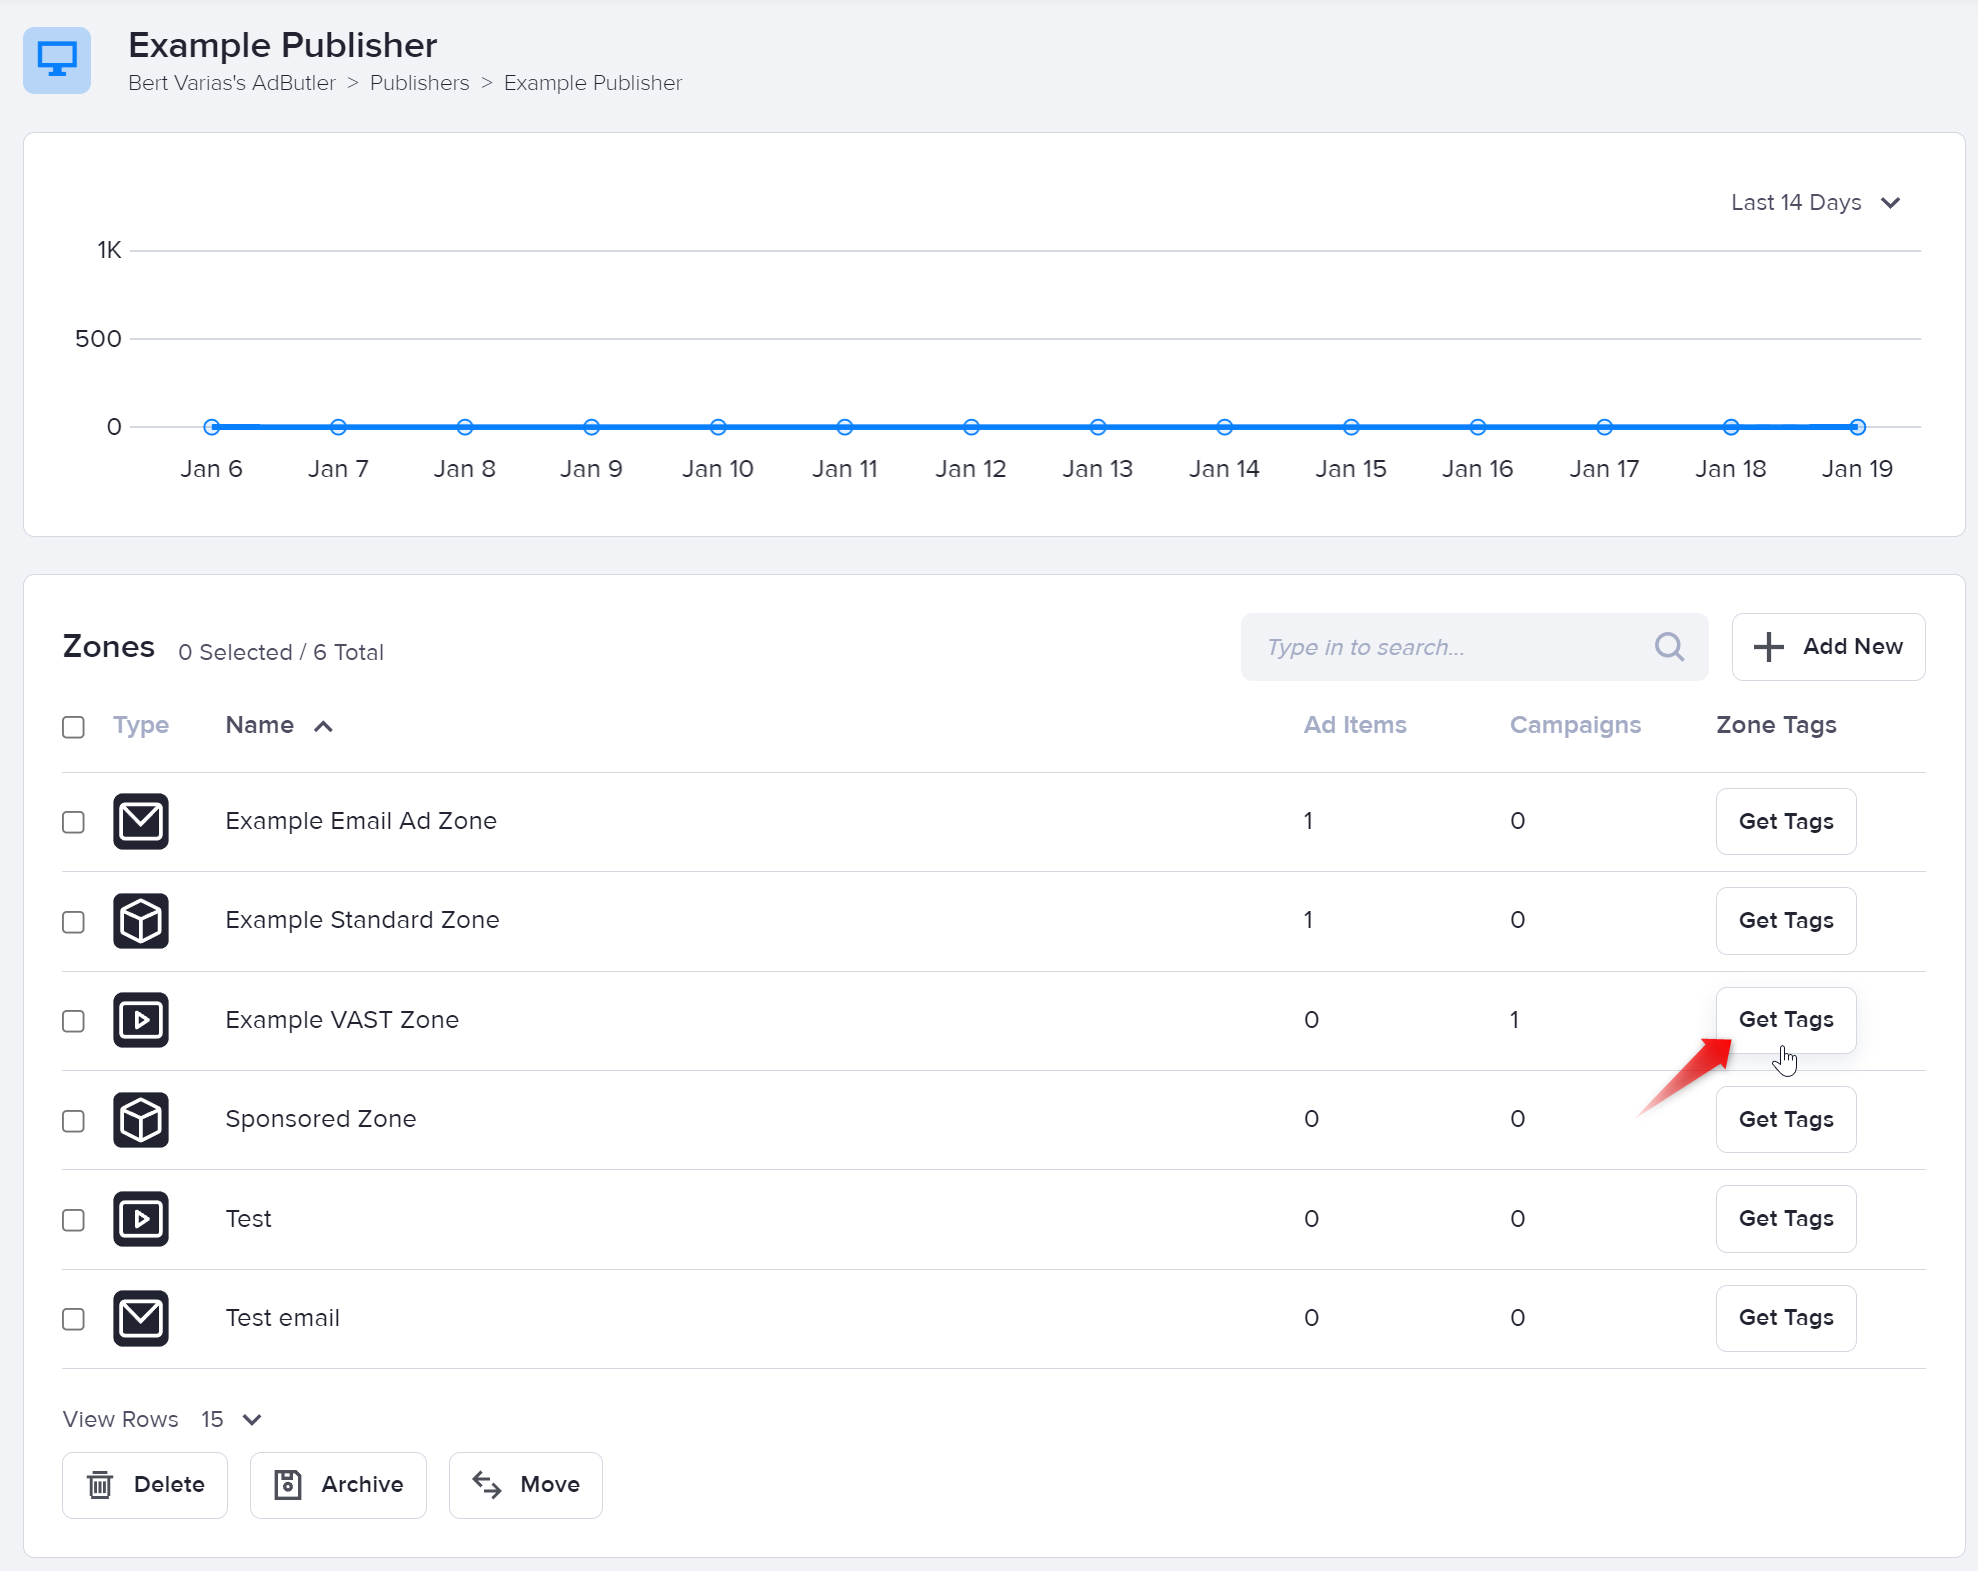
Task: Click the envelope icon beside Test email
Action: tap(140, 1318)
